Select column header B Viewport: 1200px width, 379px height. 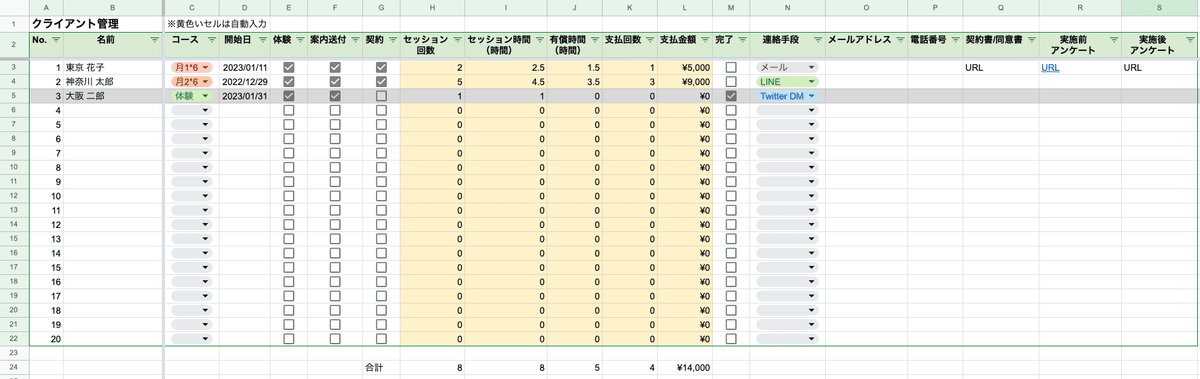click(x=113, y=7)
